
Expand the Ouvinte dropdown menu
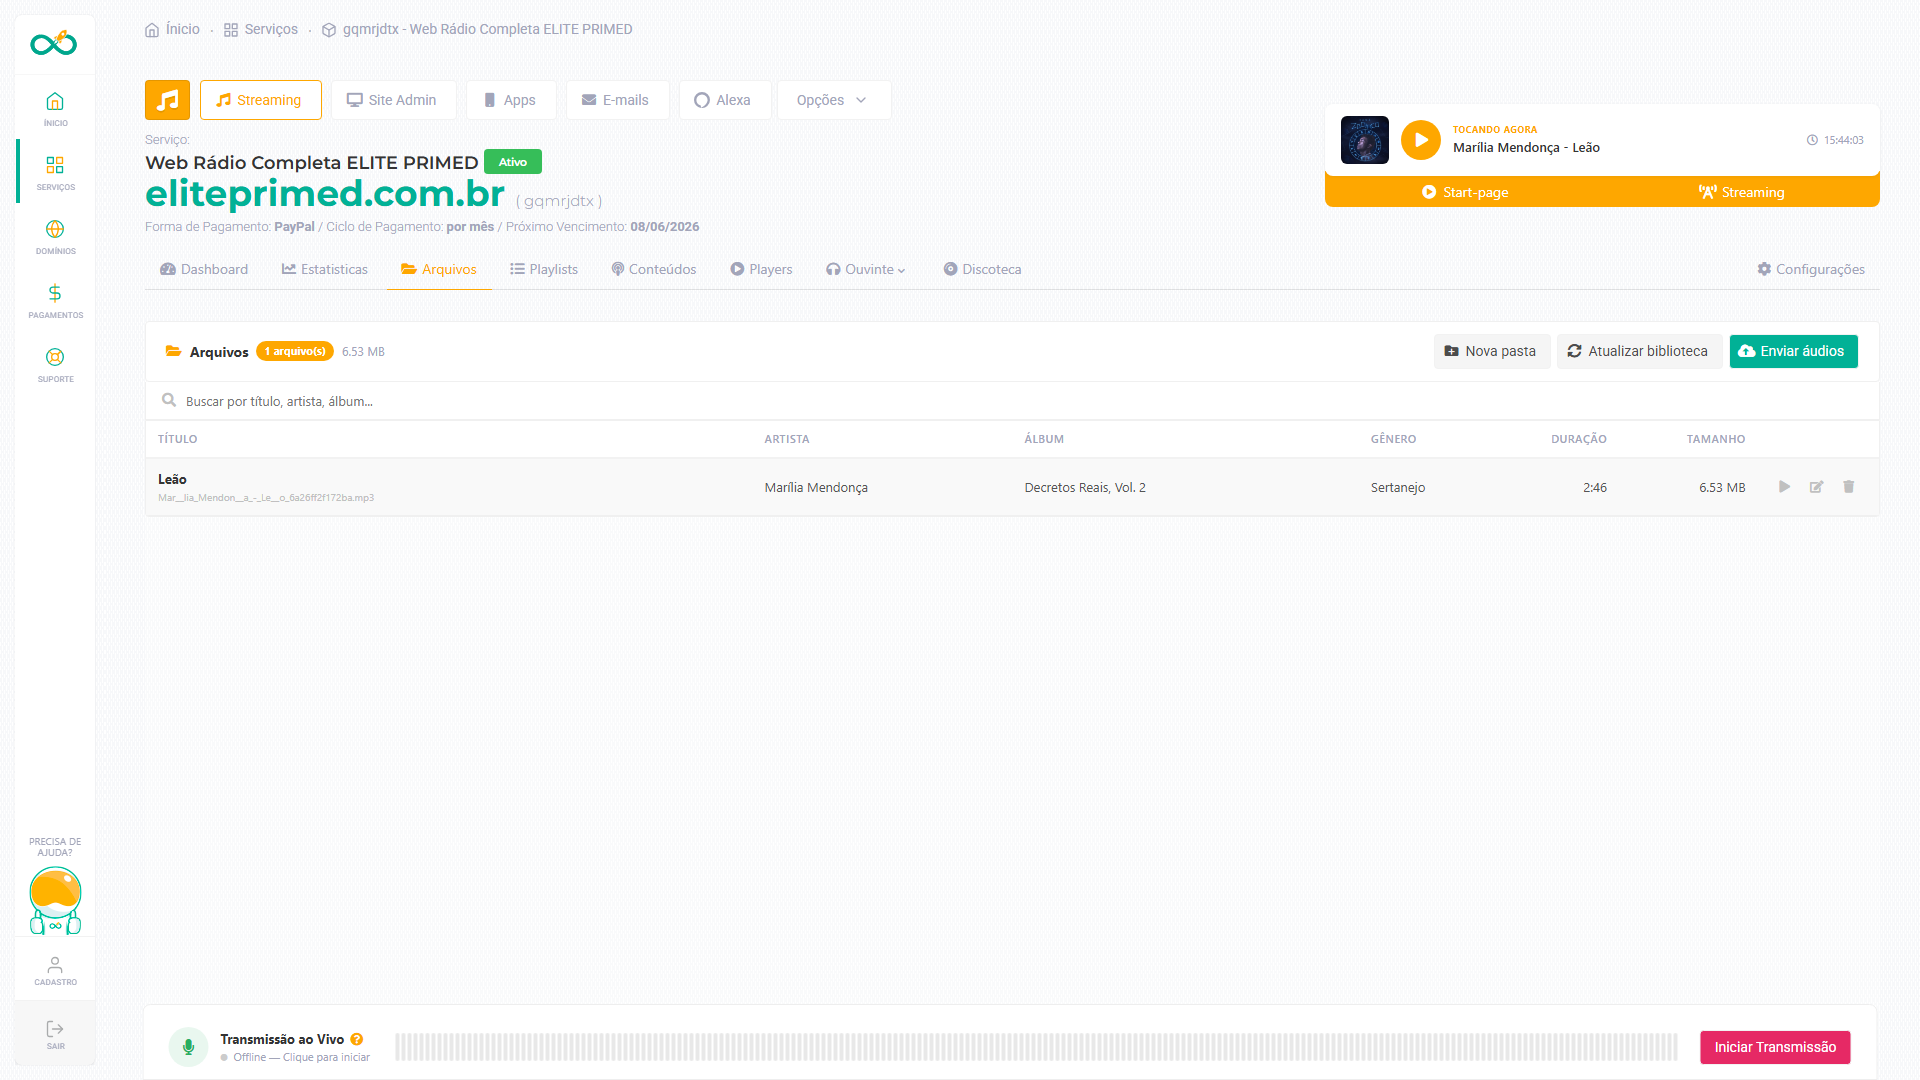tap(866, 269)
